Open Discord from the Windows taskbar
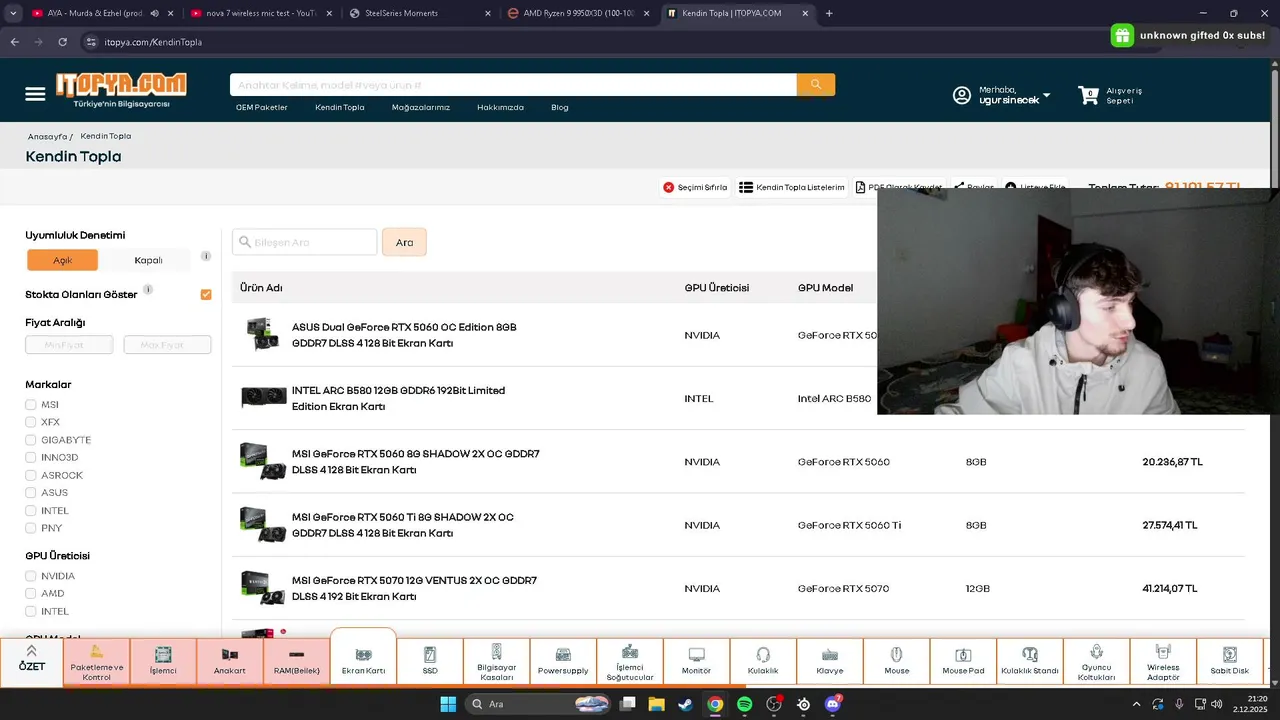 [832, 704]
